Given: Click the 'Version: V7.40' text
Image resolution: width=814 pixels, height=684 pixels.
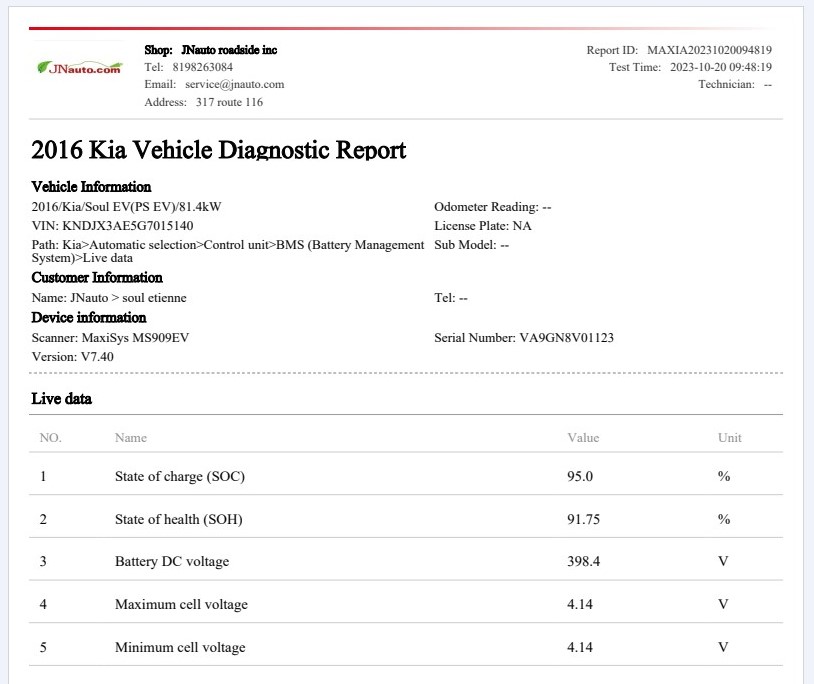Looking at the screenshot, I should point(73,357).
